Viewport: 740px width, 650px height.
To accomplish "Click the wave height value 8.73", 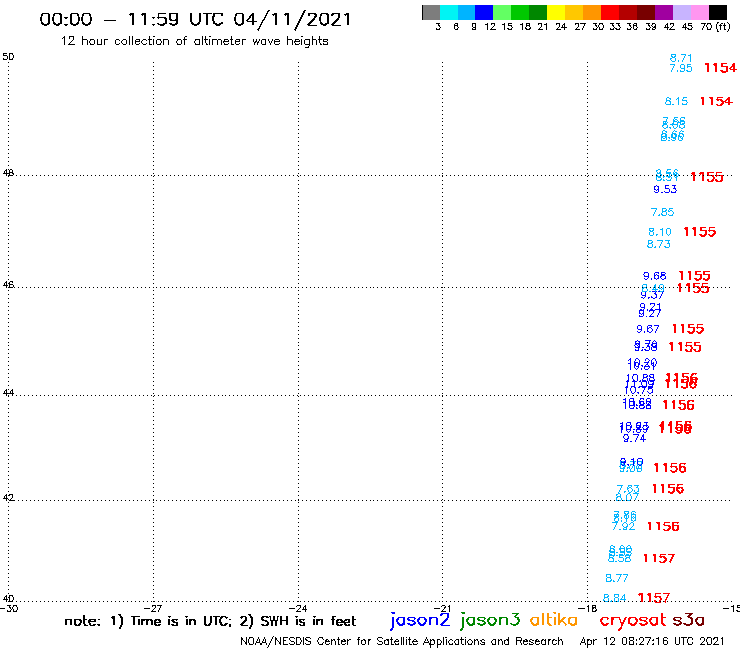I will coord(658,245).
